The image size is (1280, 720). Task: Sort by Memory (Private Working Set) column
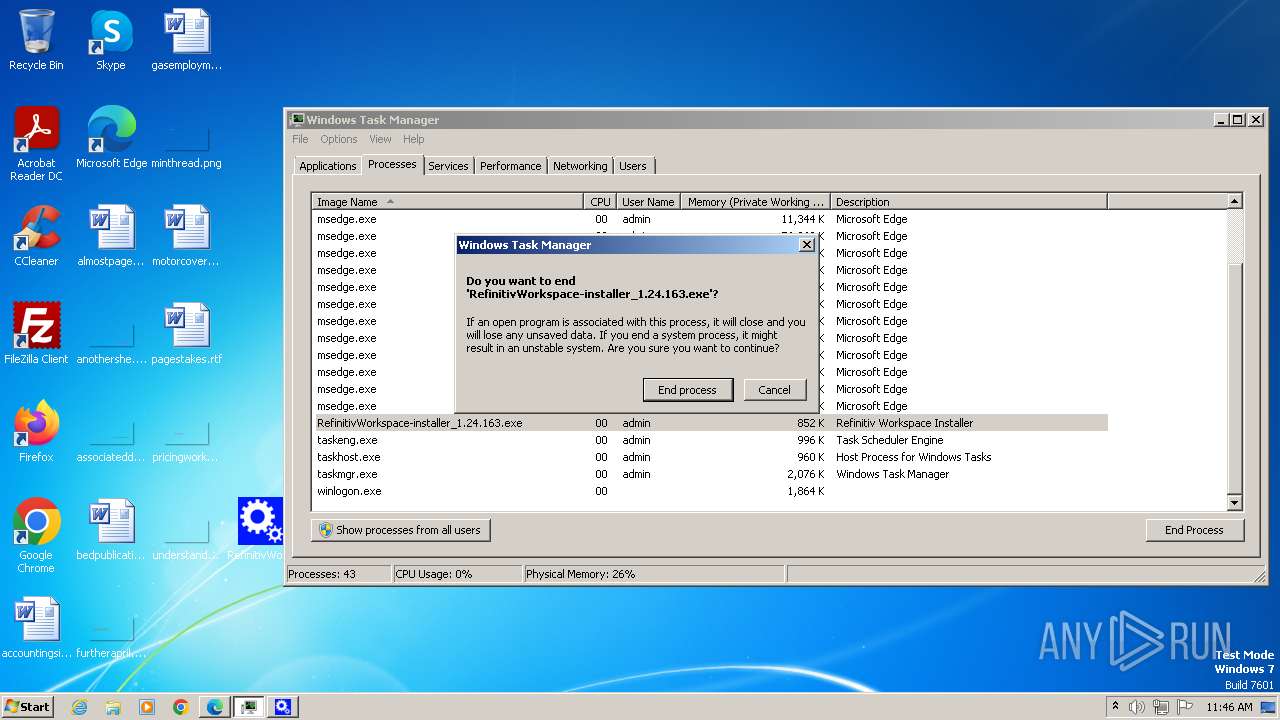pyautogui.click(x=755, y=202)
